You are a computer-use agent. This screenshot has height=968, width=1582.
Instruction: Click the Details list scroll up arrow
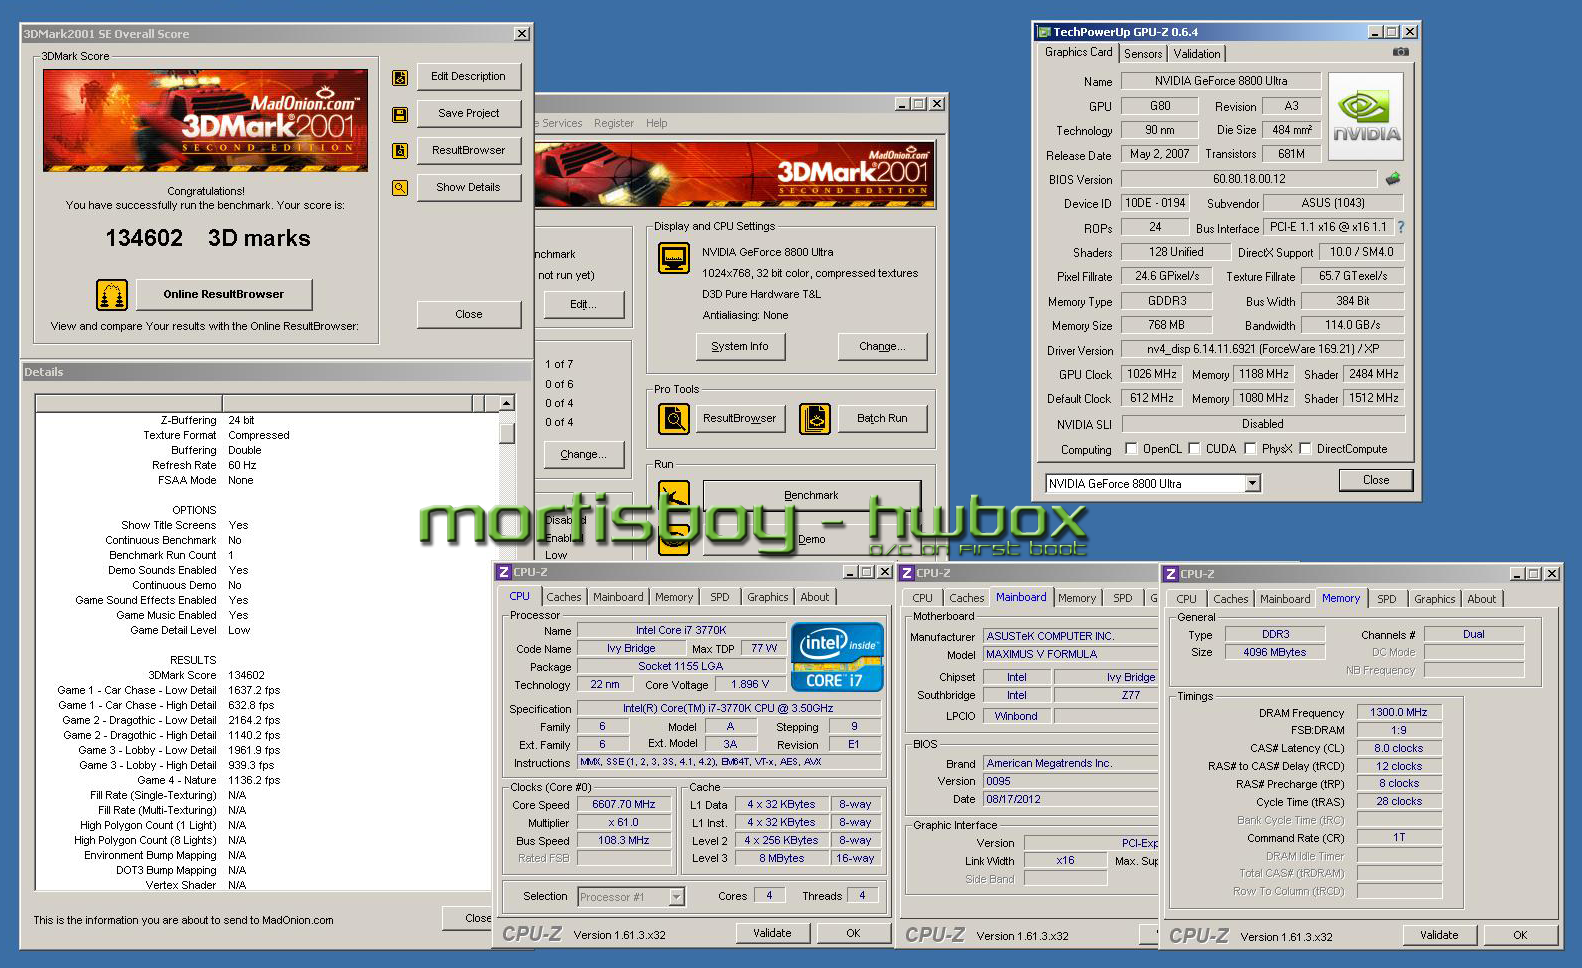tap(507, 403)
